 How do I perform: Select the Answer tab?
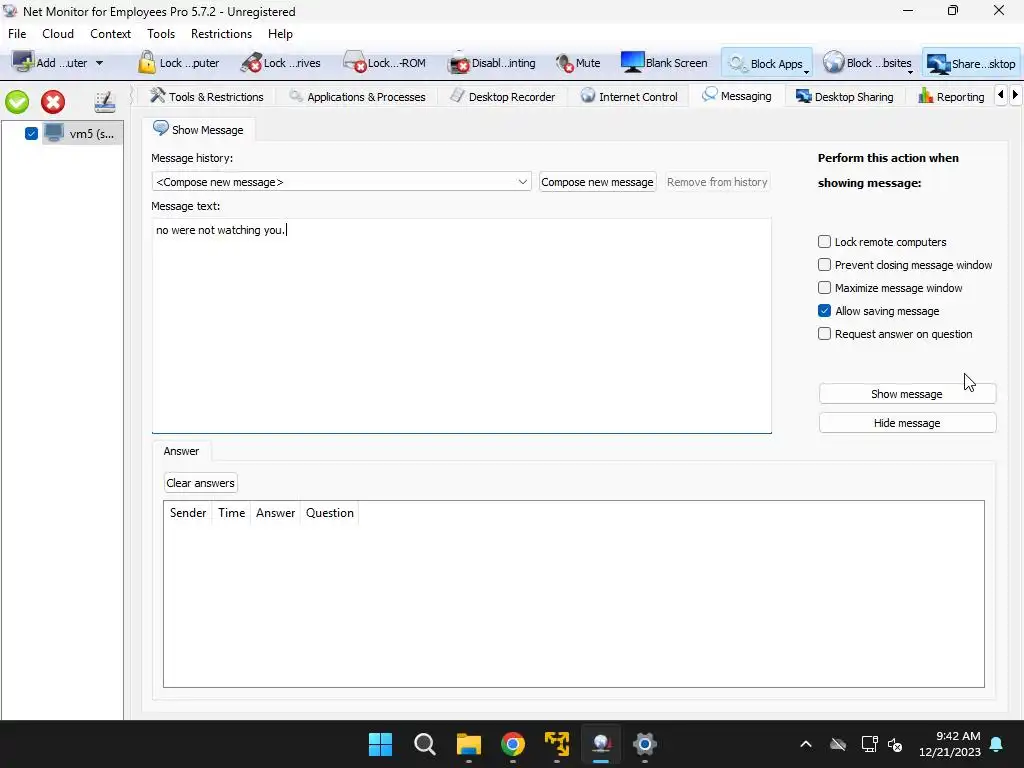pos(181,451)
